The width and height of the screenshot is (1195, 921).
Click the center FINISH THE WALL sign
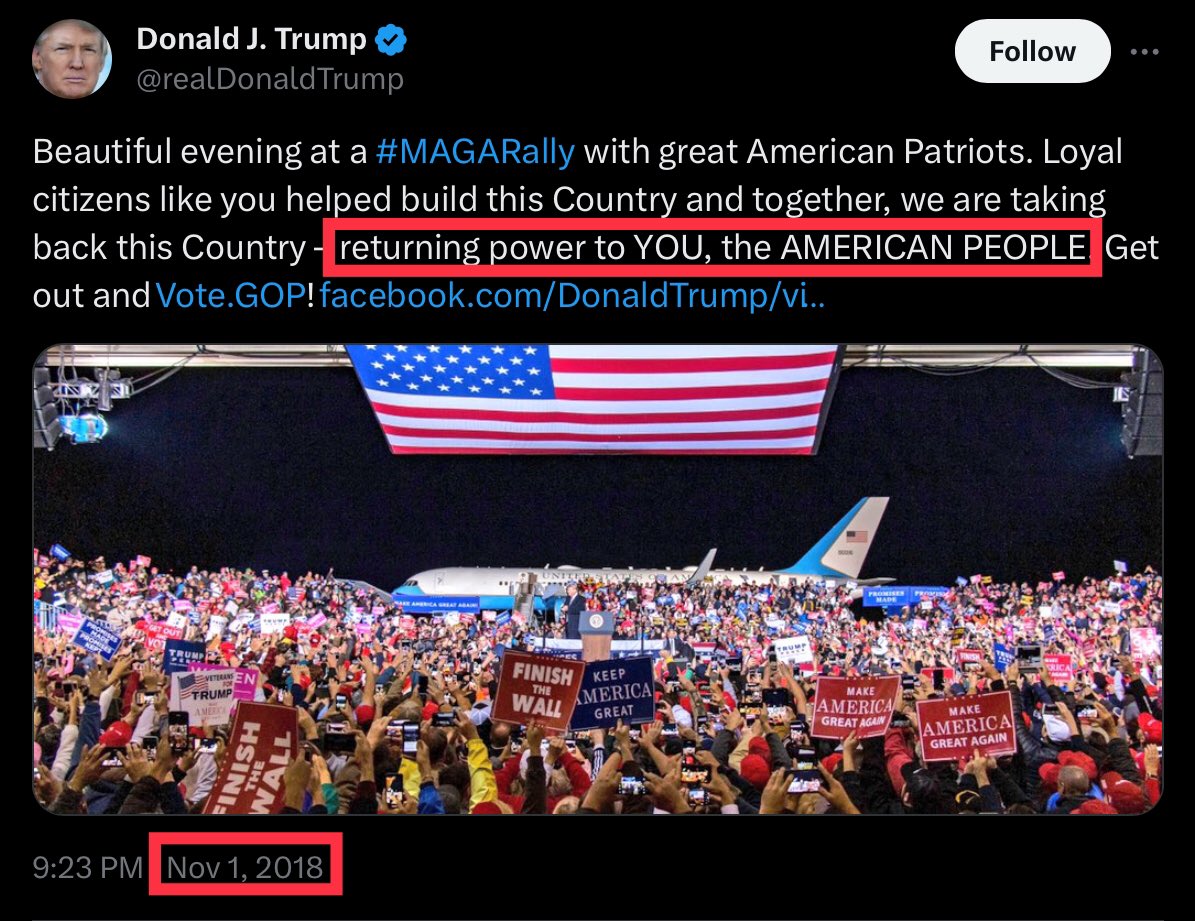click(539, 689)
